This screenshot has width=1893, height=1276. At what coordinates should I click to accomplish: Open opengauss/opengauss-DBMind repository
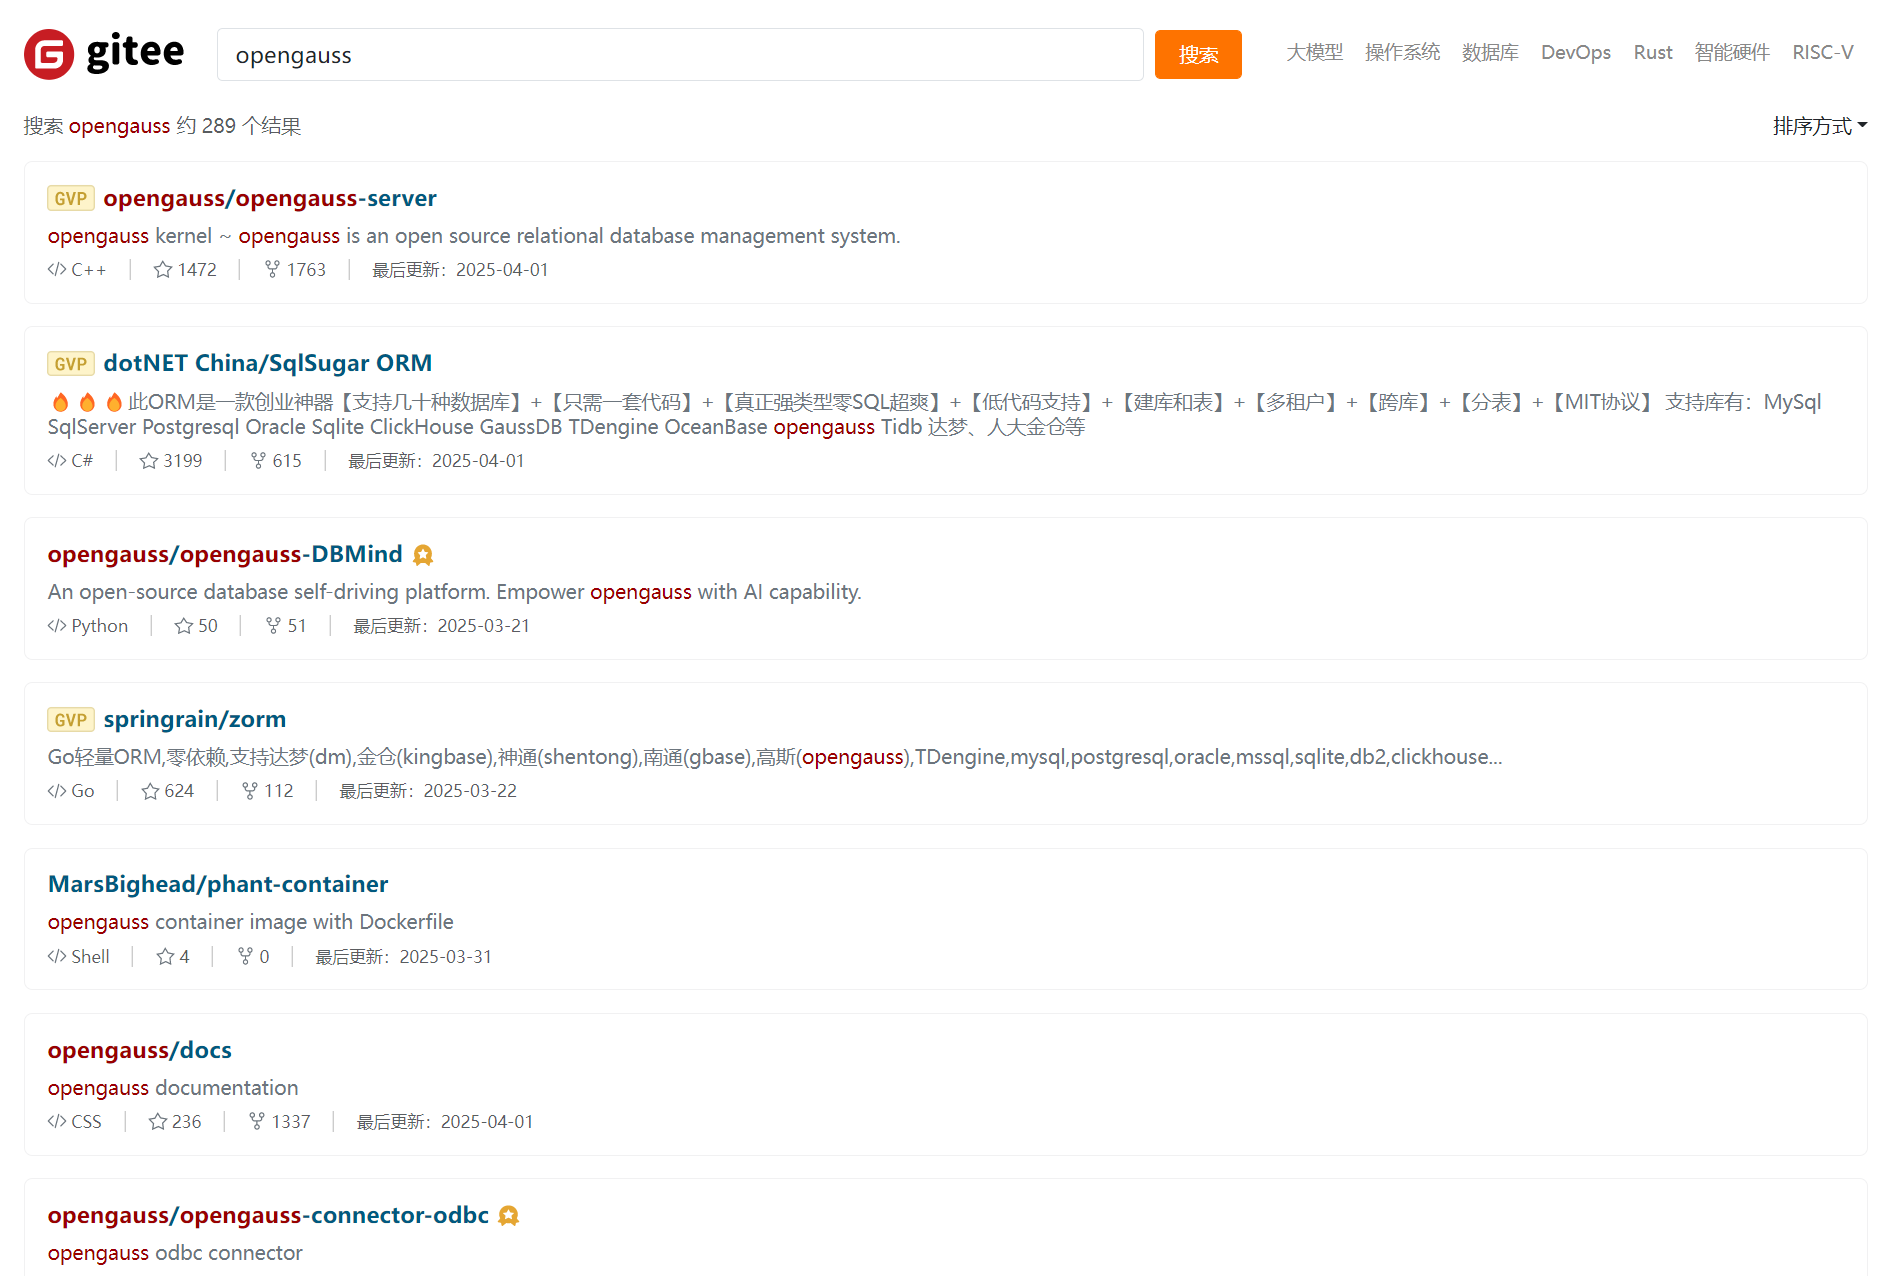(x=225, y=554)
